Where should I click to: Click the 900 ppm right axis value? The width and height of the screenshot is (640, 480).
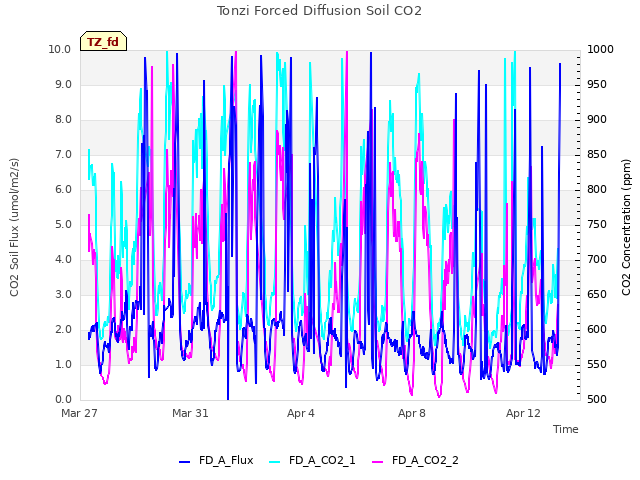597,120
